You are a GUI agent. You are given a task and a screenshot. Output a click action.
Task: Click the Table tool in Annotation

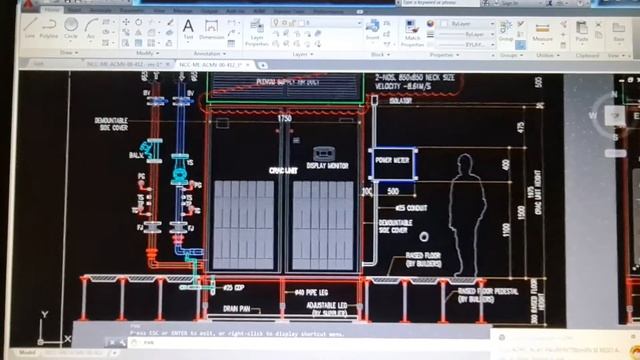[x=231, y=43]
